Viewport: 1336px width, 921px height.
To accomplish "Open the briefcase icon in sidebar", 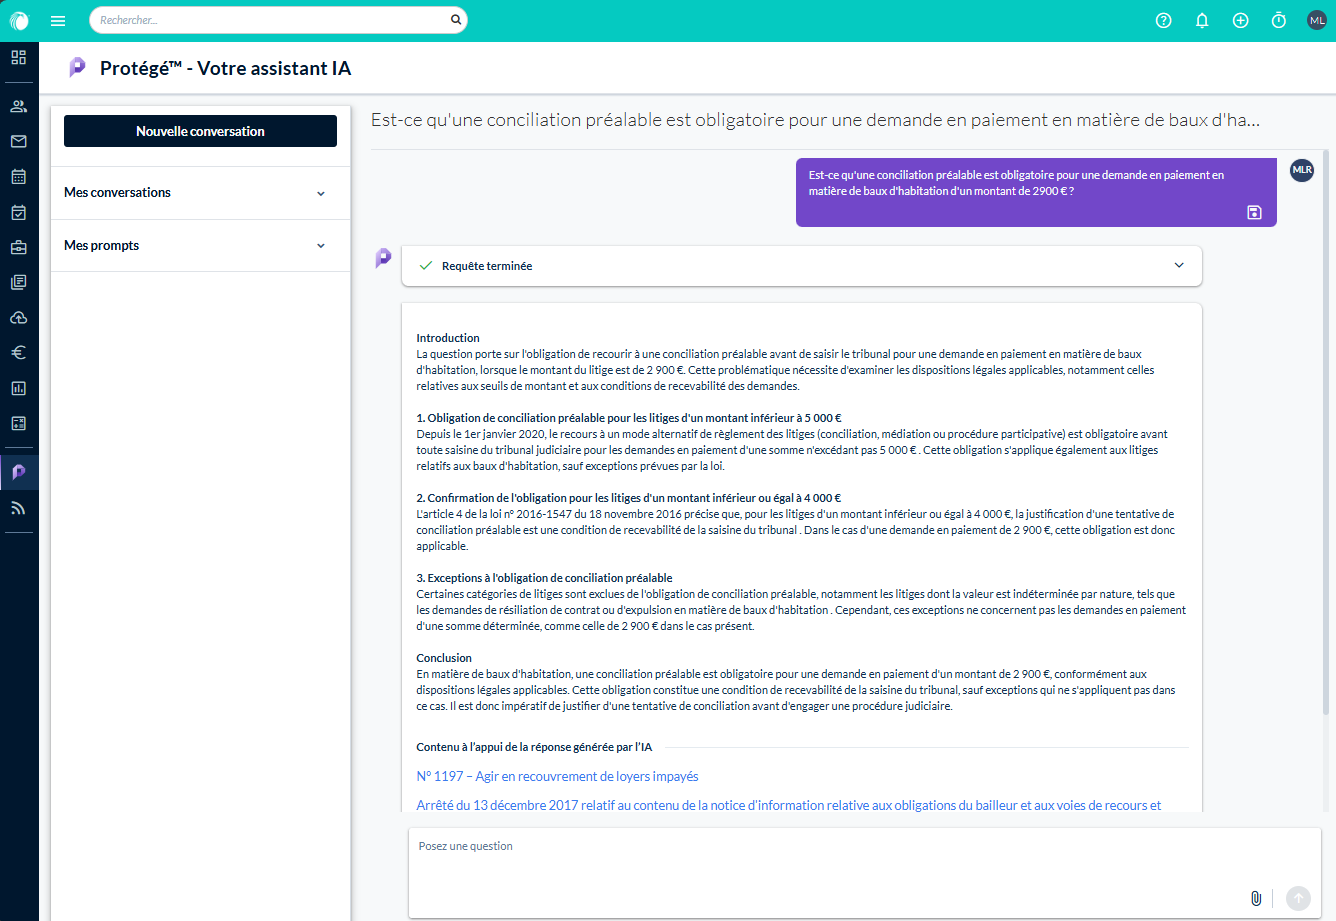I will click(x=19, y=247).
